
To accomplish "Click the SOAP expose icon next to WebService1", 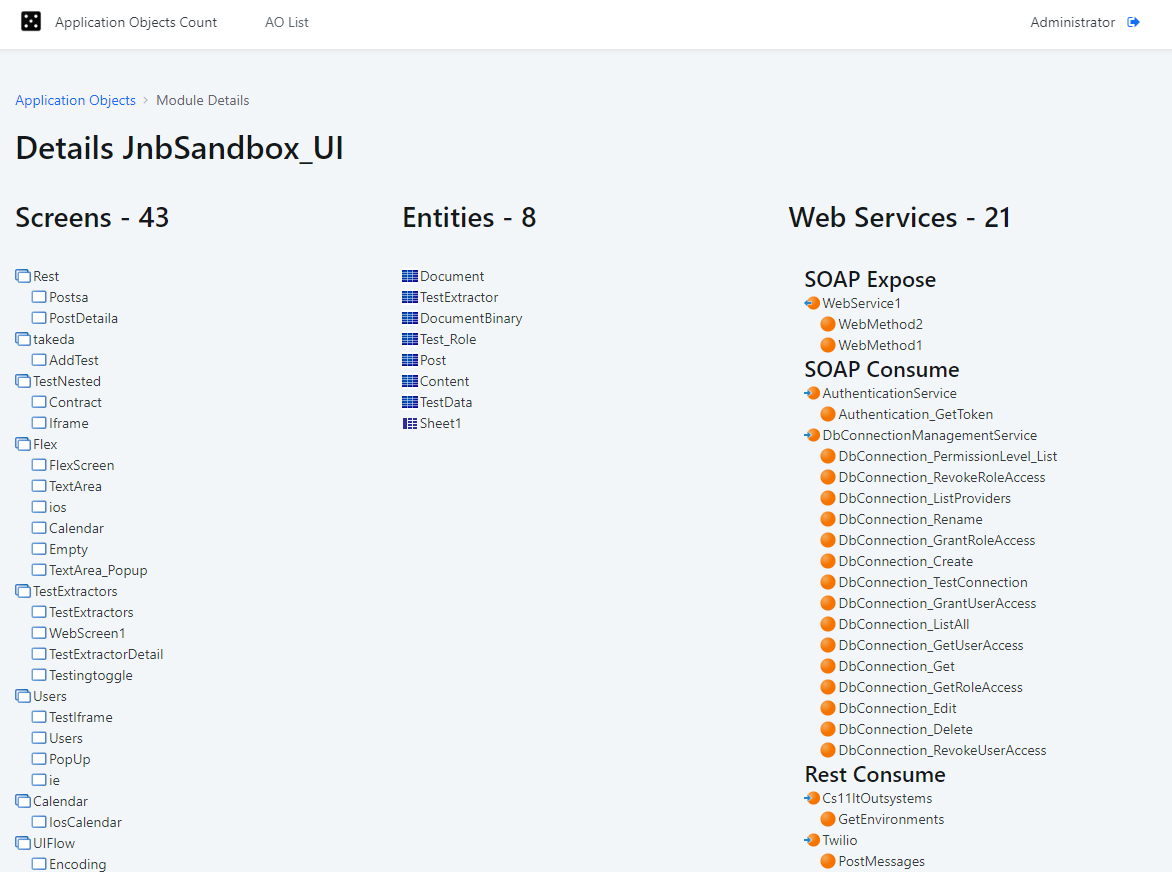I will point(812,302).
